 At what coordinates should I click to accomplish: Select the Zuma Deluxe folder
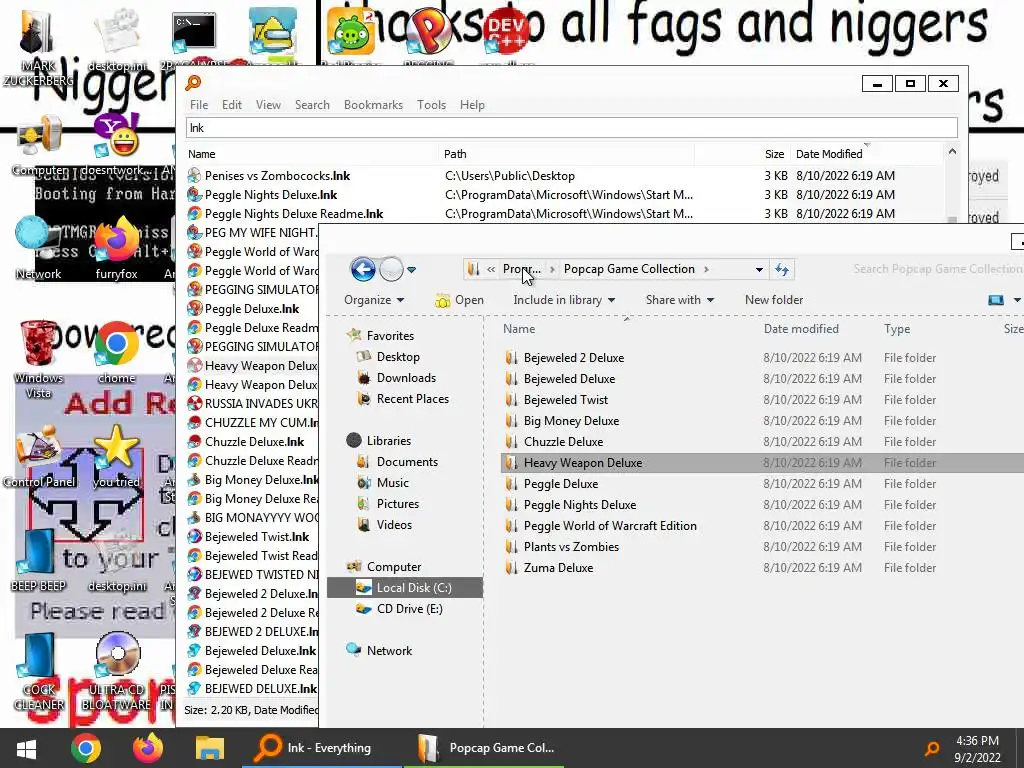point(558,568)
